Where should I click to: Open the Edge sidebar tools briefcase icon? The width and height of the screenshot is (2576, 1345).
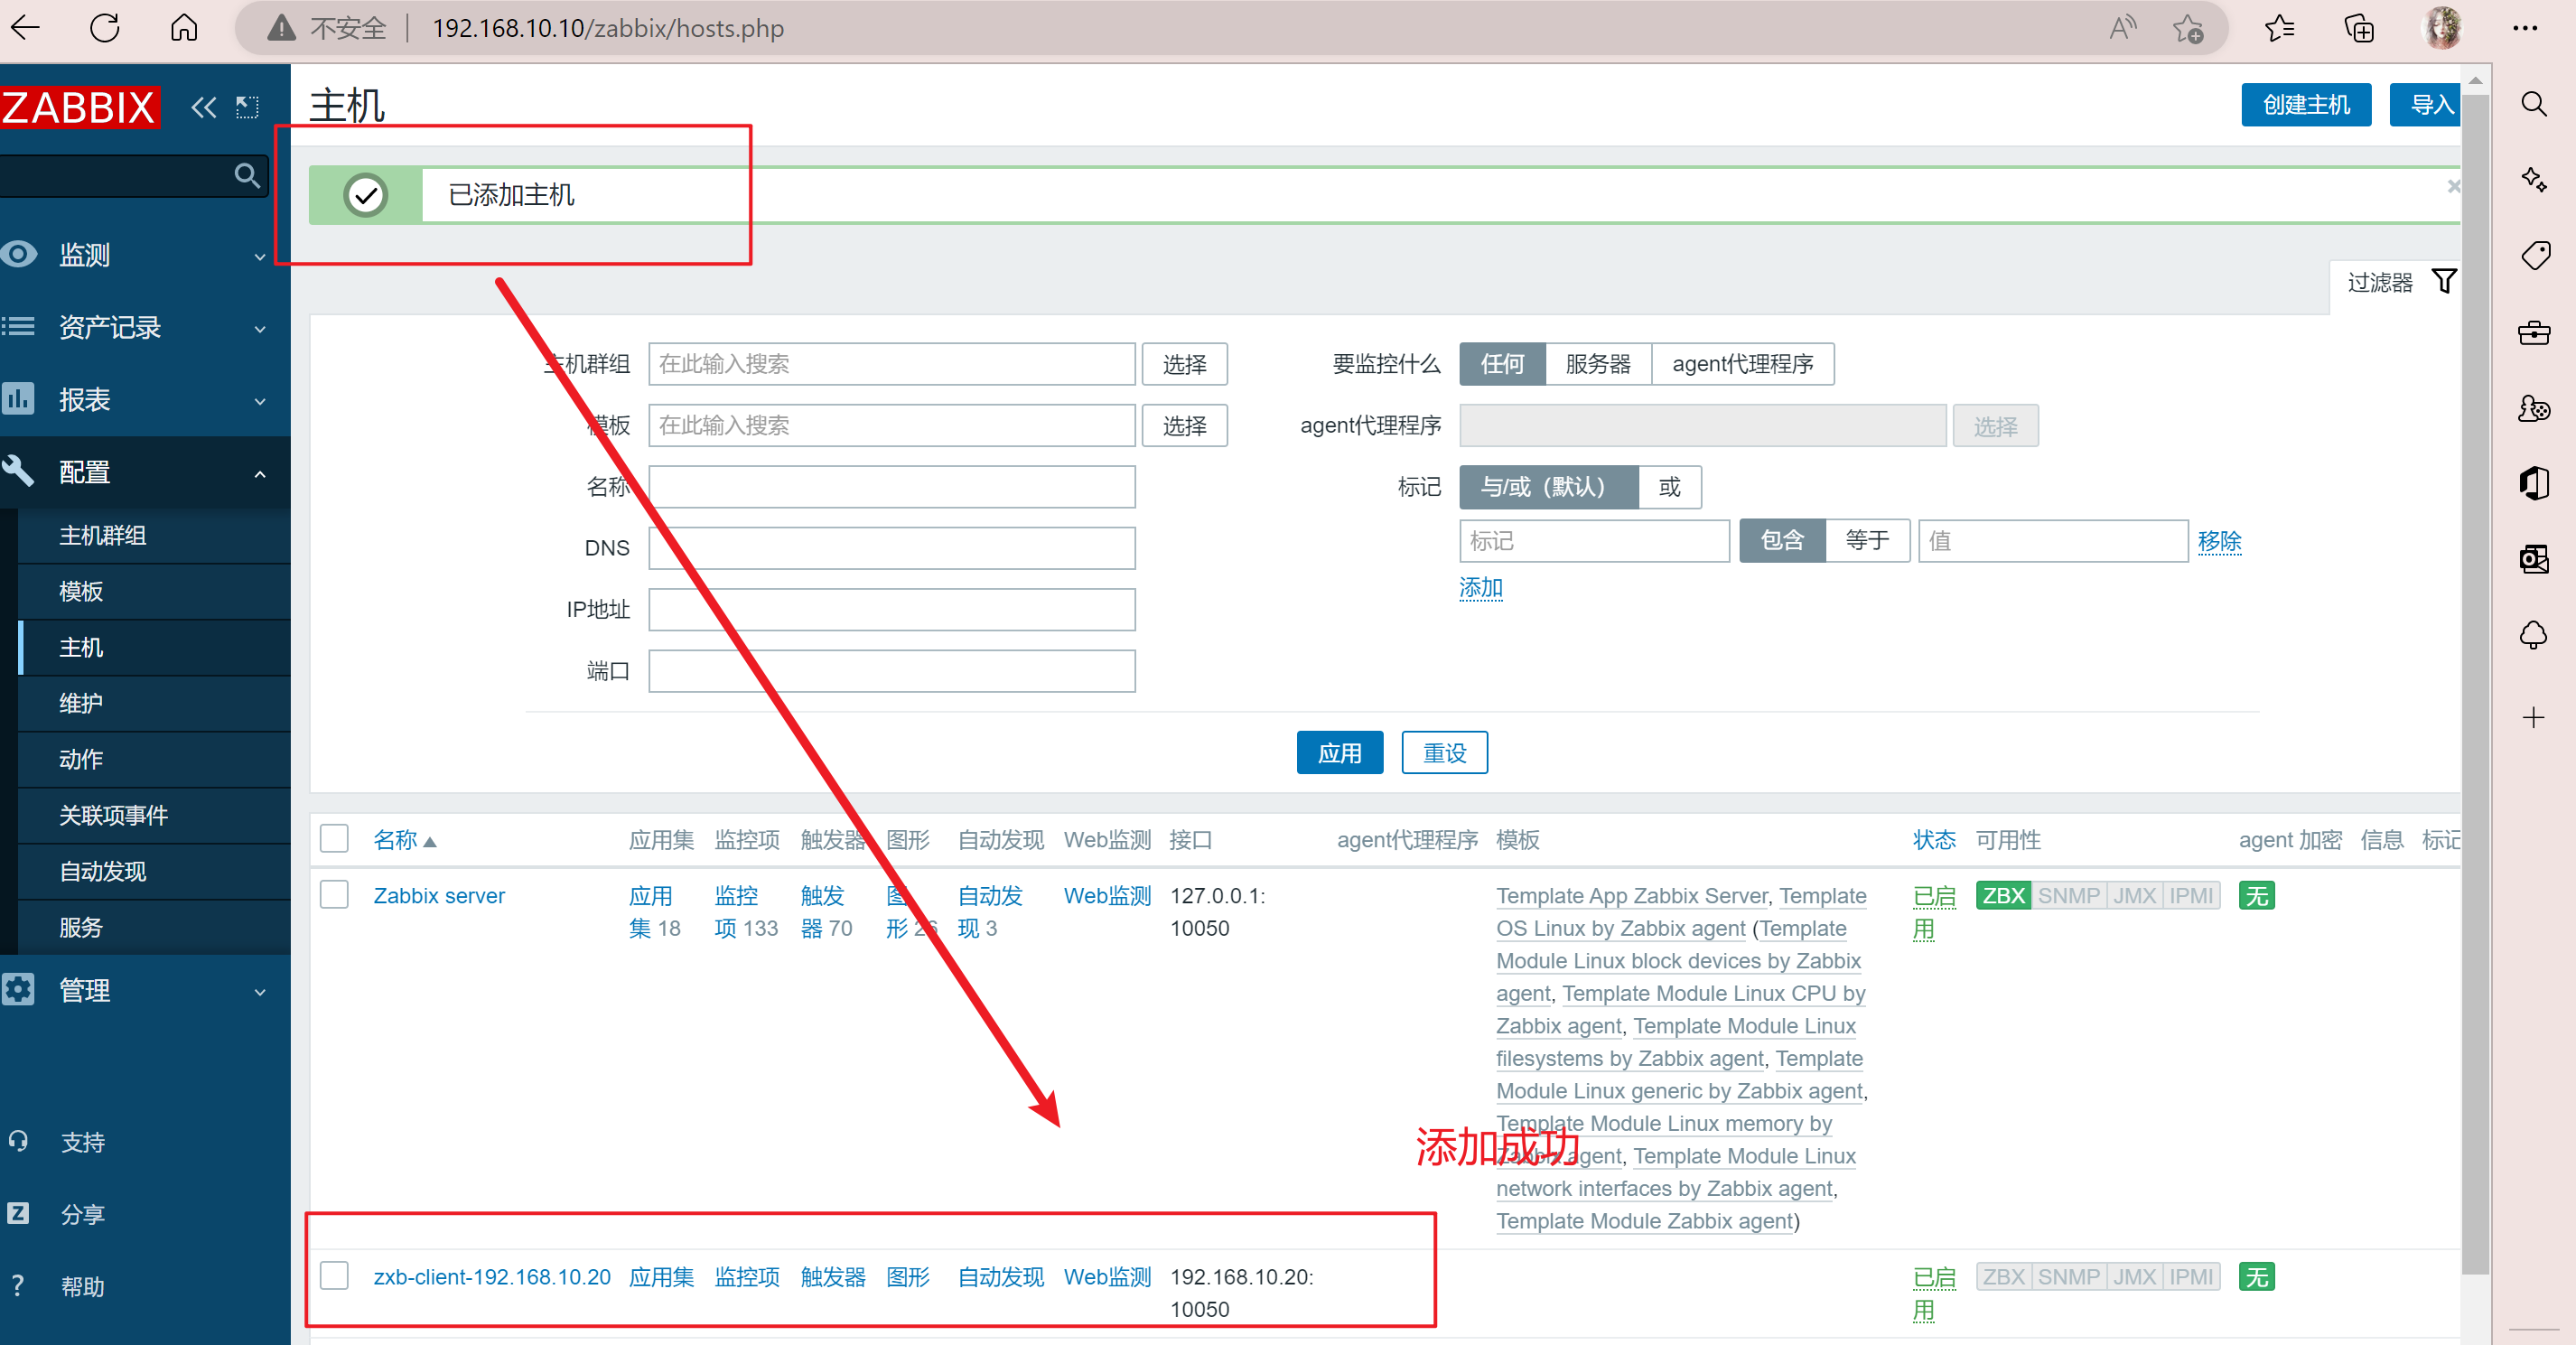point(2533,332)
